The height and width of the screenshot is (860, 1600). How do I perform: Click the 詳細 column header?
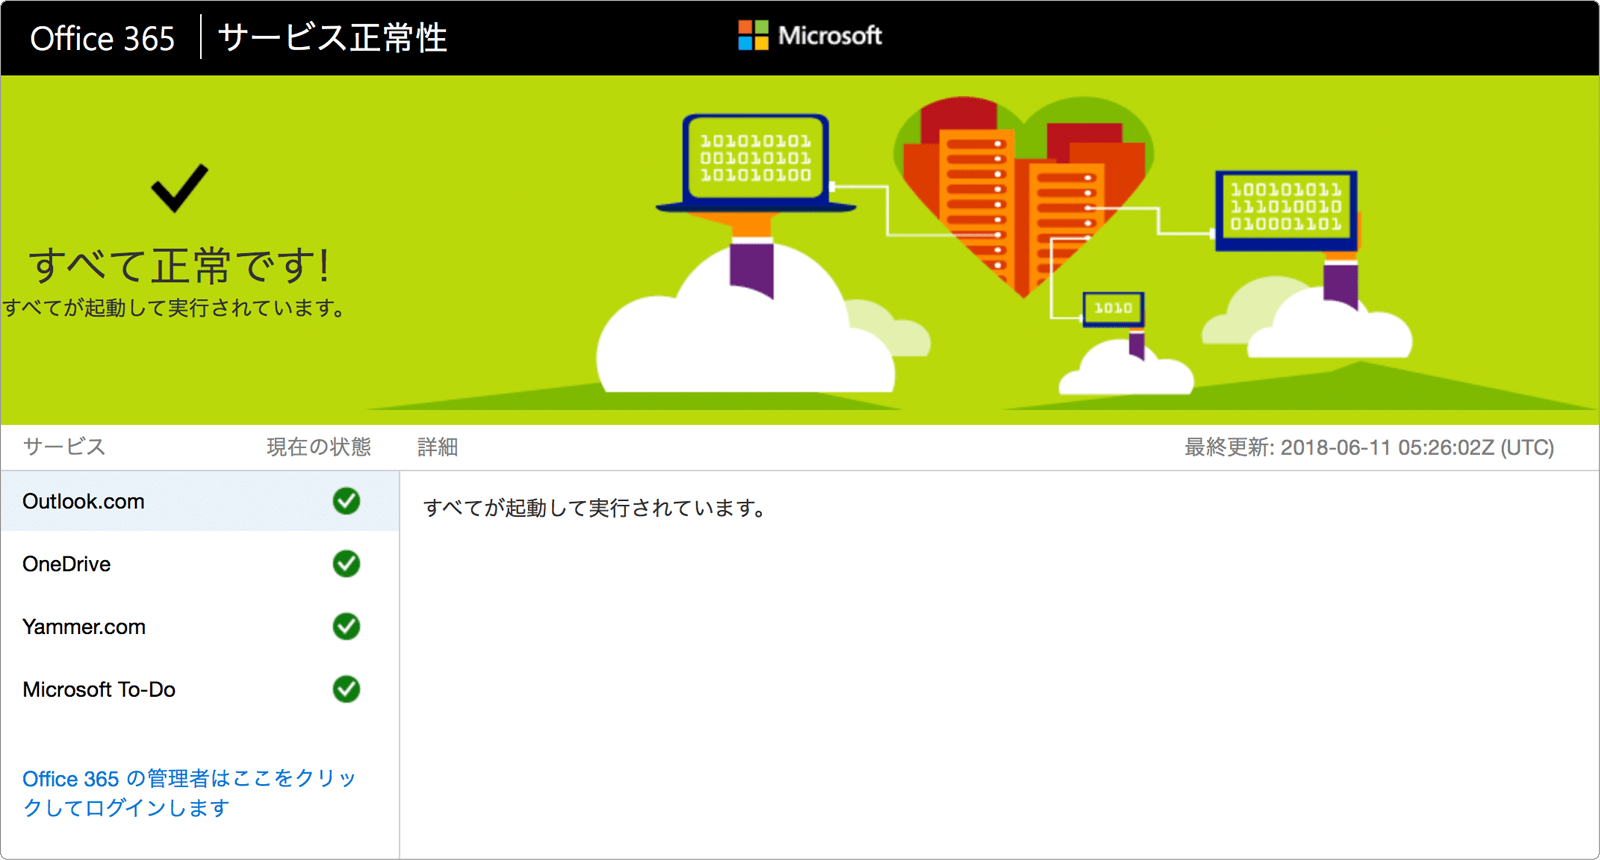437,447
